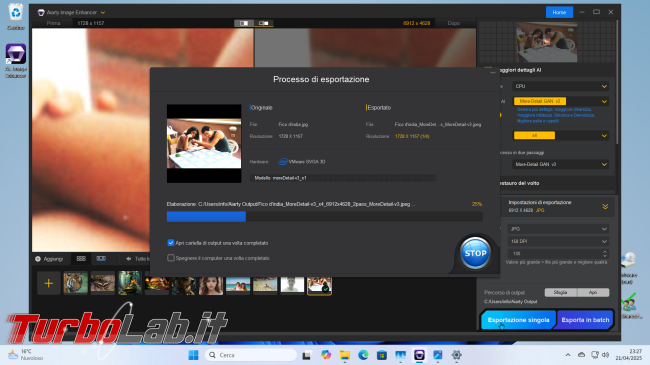The height and width of the screenshot is (365, 650).
Task: Select the selected couple-at-table thumbnail
Action: pyautogui.click(x=319, y=285)
